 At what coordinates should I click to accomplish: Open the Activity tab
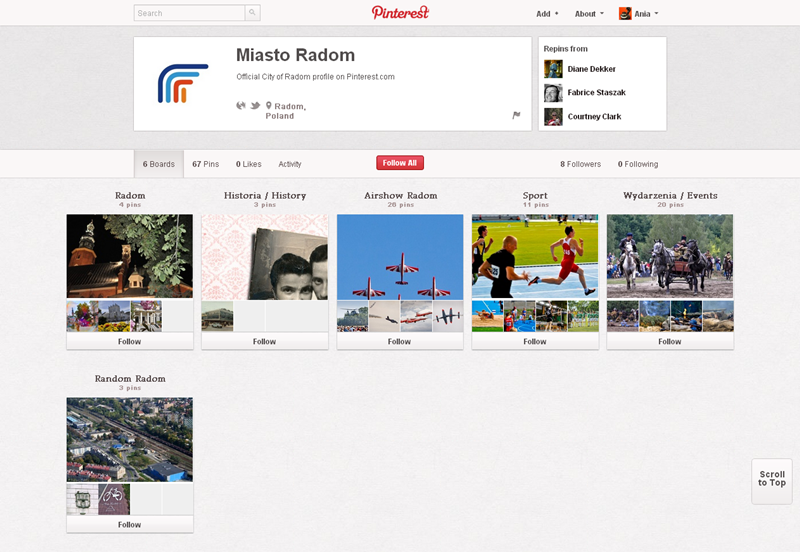[x=290, y=164]
